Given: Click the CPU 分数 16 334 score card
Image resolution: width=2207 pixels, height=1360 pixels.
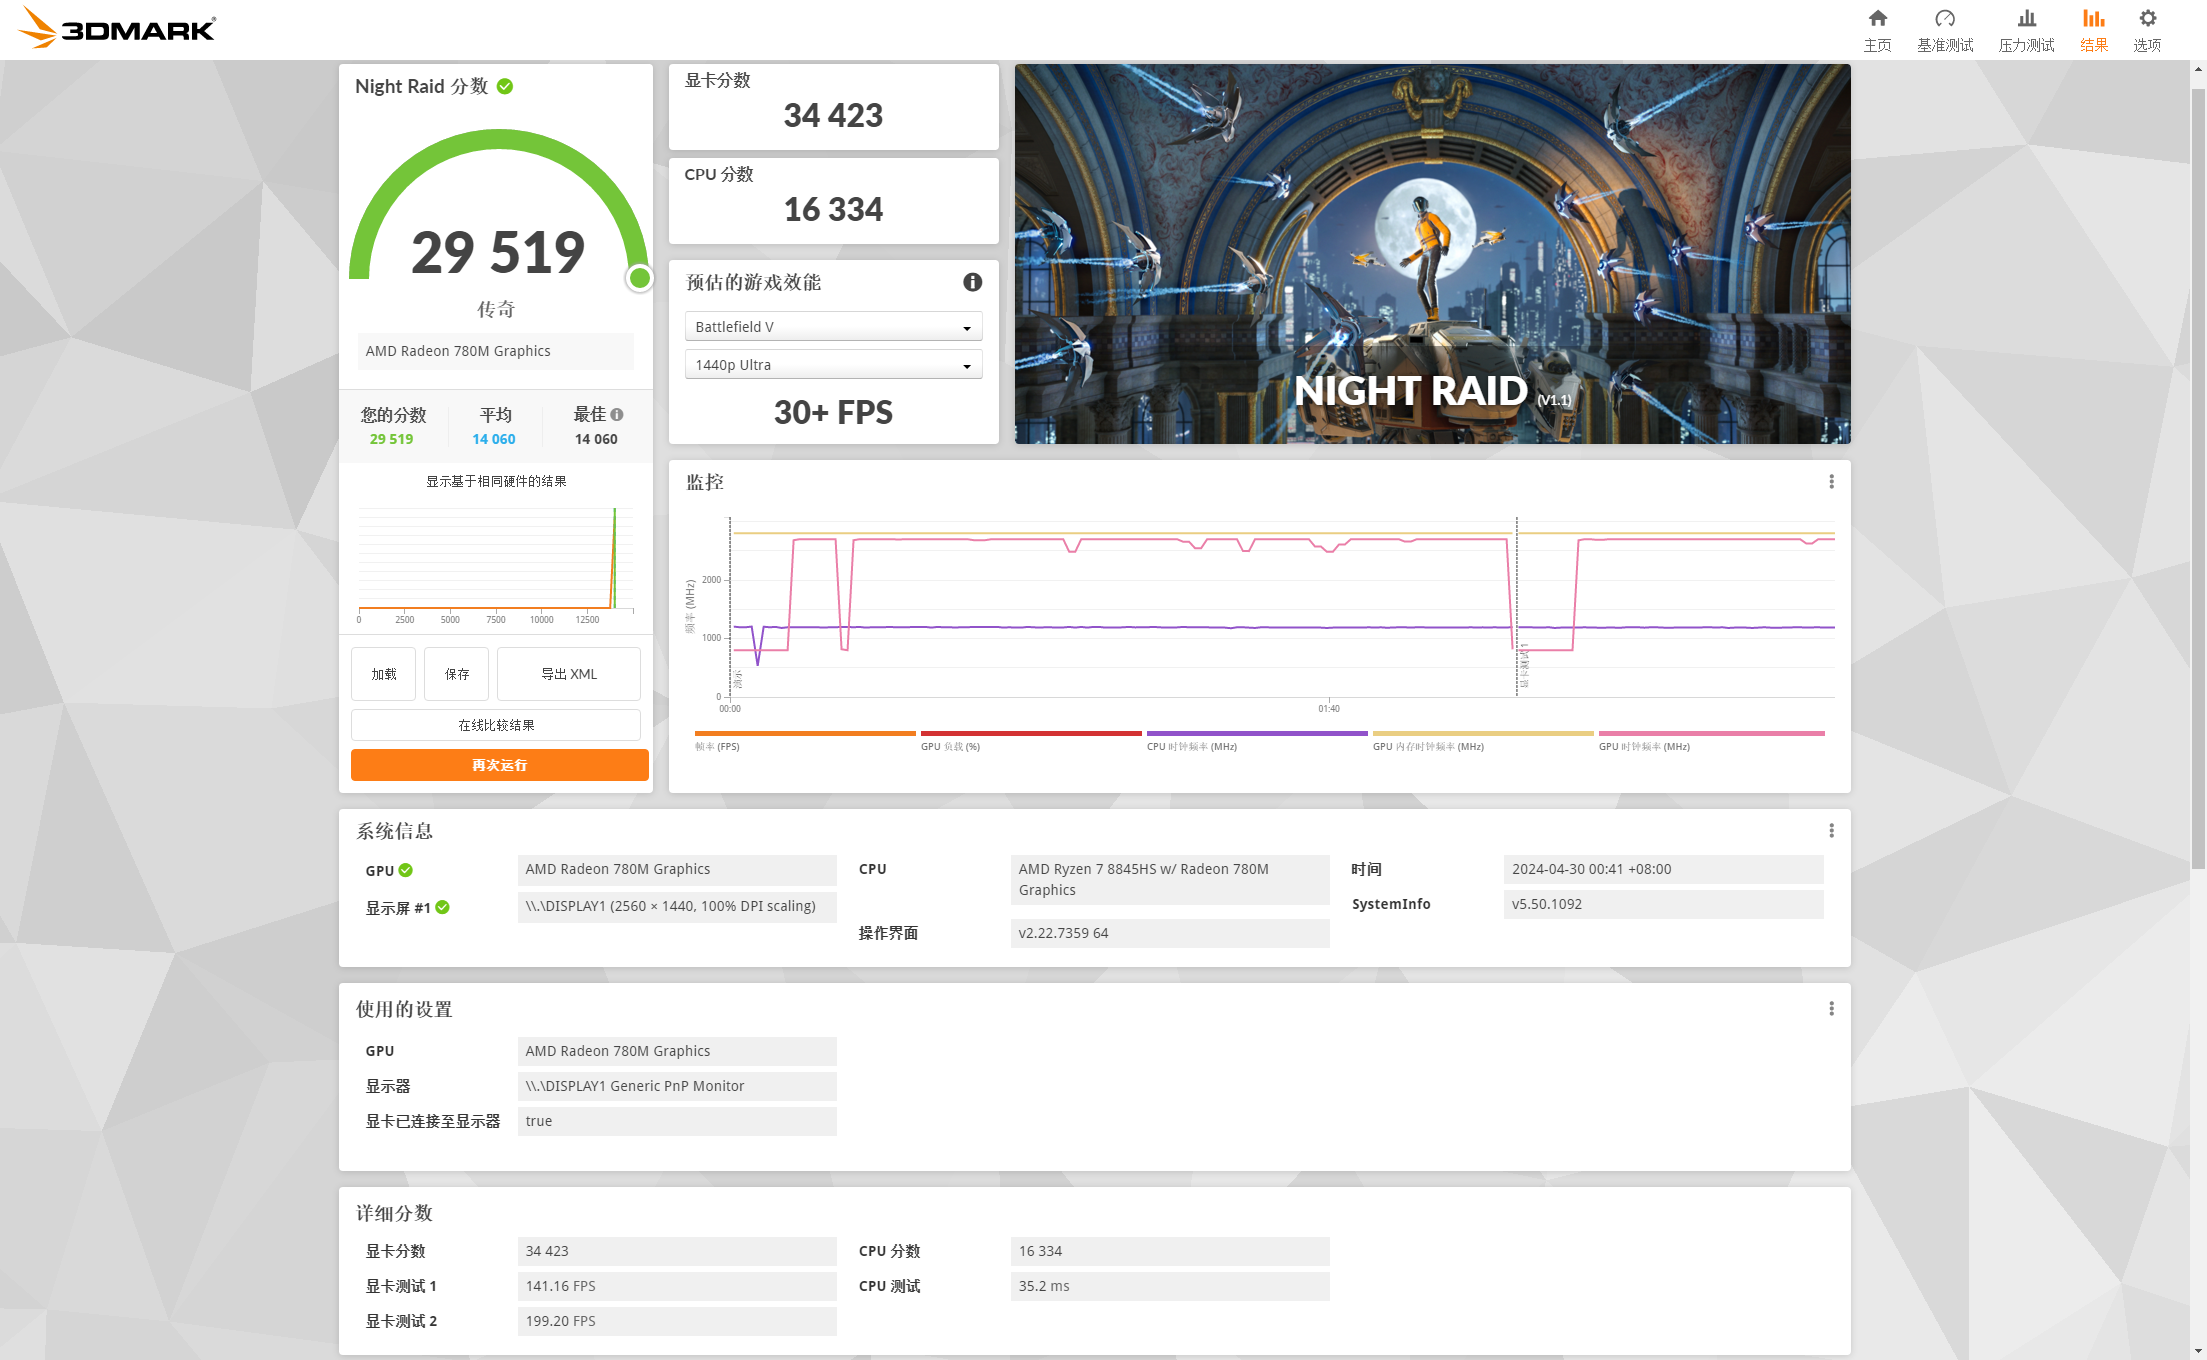Looking at the screenshot, I should [x=833, y=201].
